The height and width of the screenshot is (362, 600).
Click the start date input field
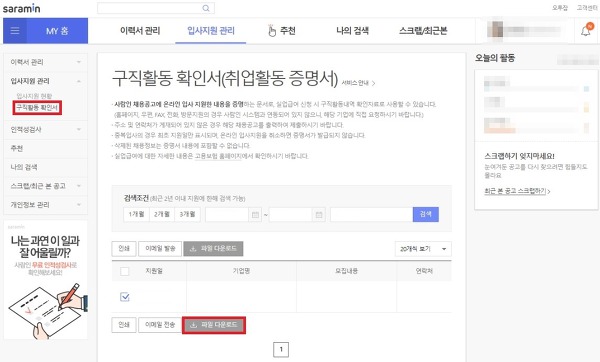click(227, 215)
